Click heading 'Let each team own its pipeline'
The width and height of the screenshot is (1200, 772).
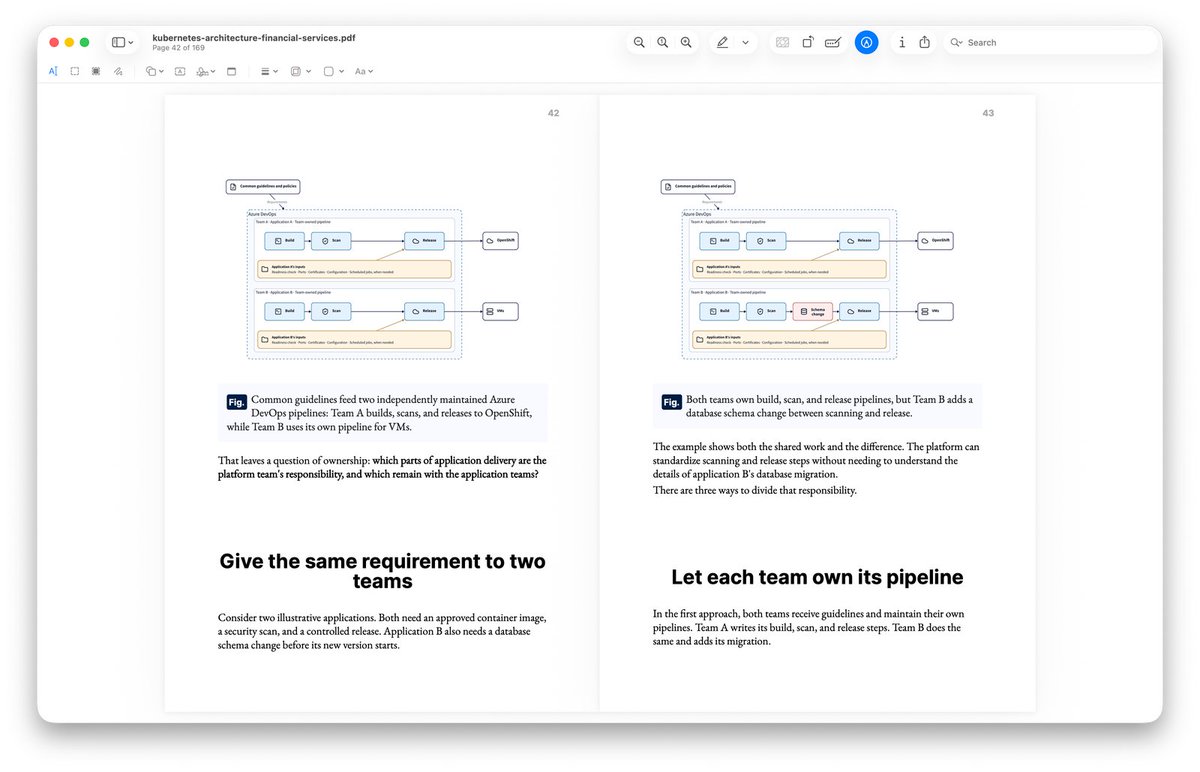coord(817,577)
